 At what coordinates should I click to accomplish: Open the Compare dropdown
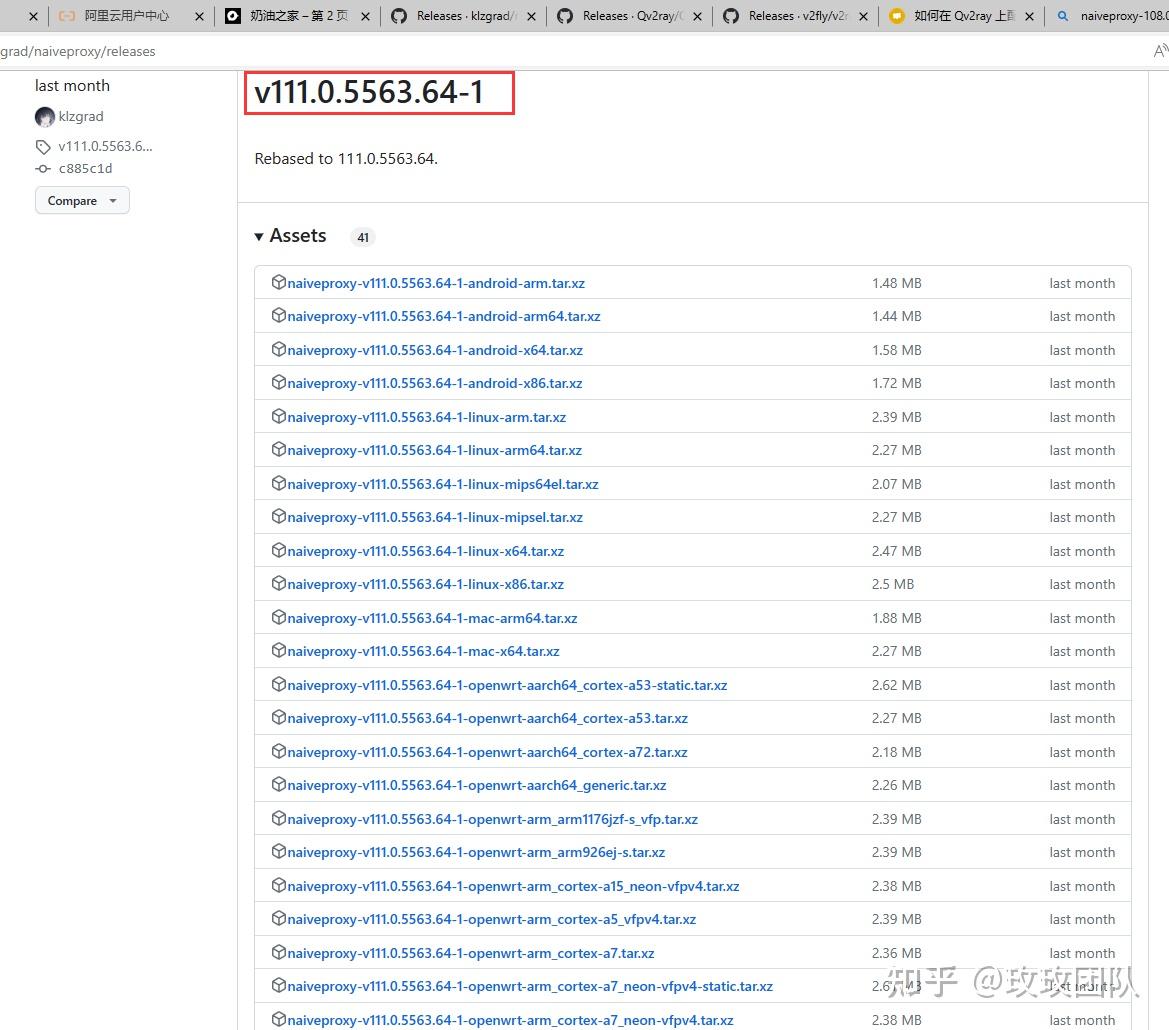coord(82,200)
